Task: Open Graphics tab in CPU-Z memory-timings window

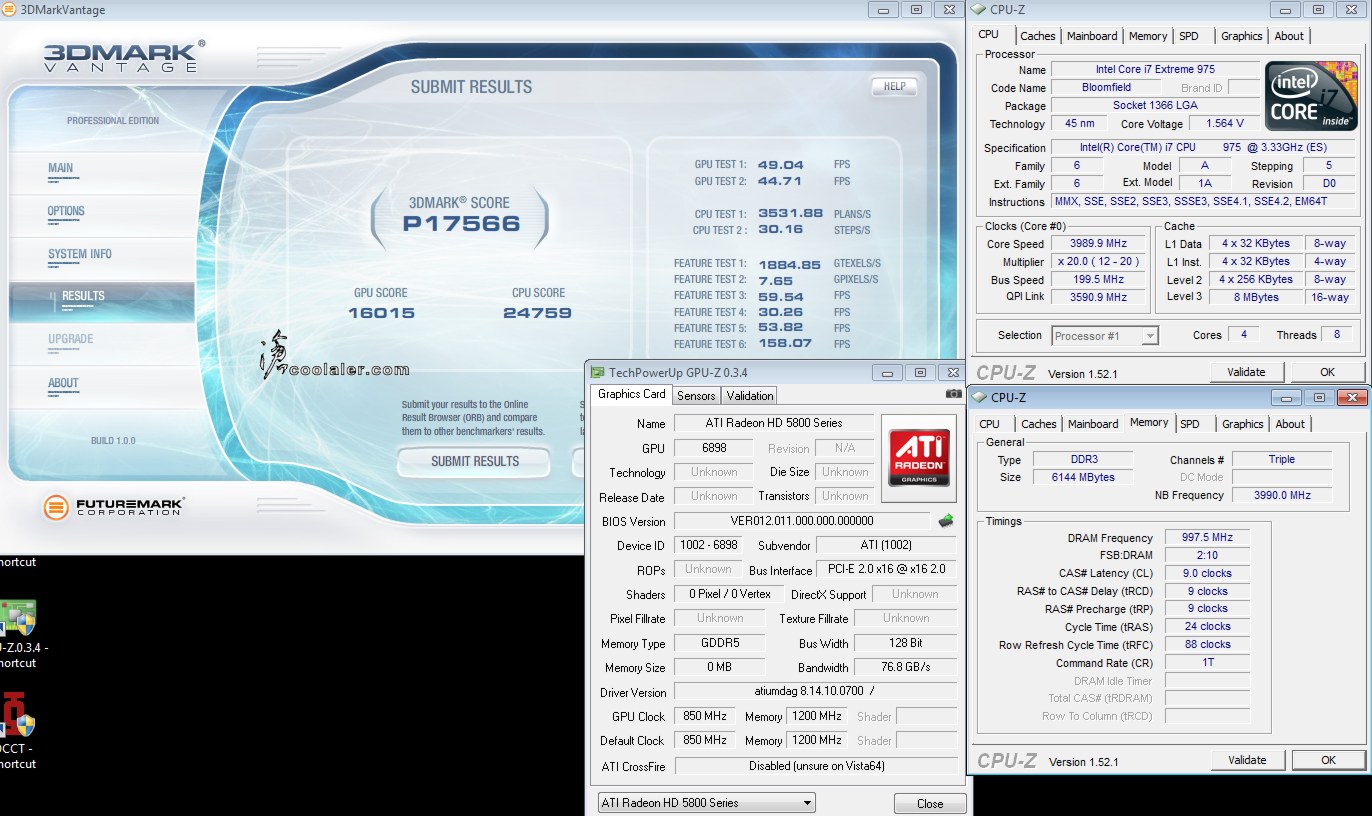Action: coord(1243,424)
